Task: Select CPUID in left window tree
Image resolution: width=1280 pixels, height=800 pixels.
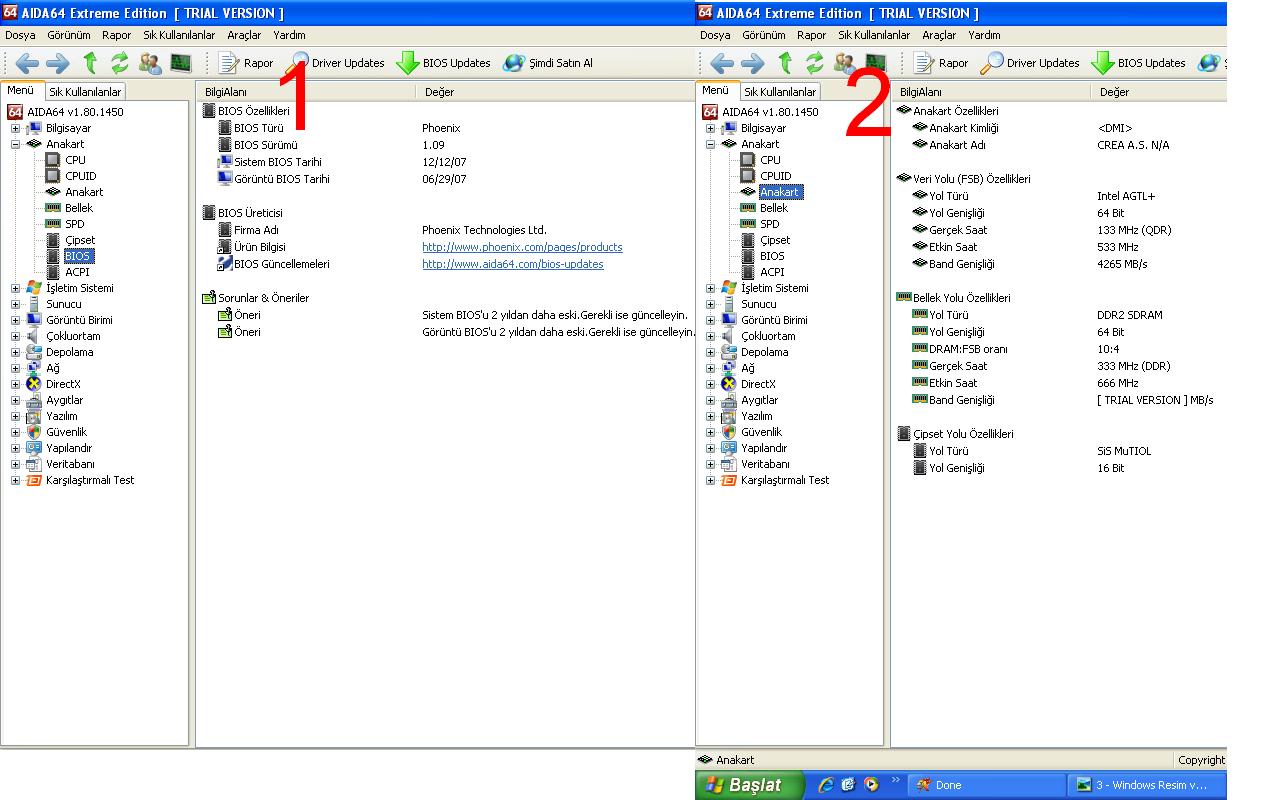Action: click(80, 176)
